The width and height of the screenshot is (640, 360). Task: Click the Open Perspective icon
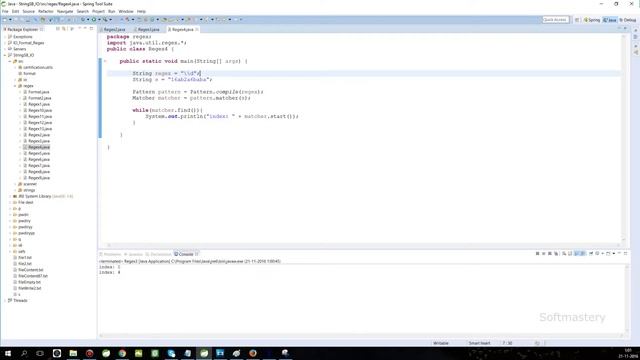tap(577, 20)
